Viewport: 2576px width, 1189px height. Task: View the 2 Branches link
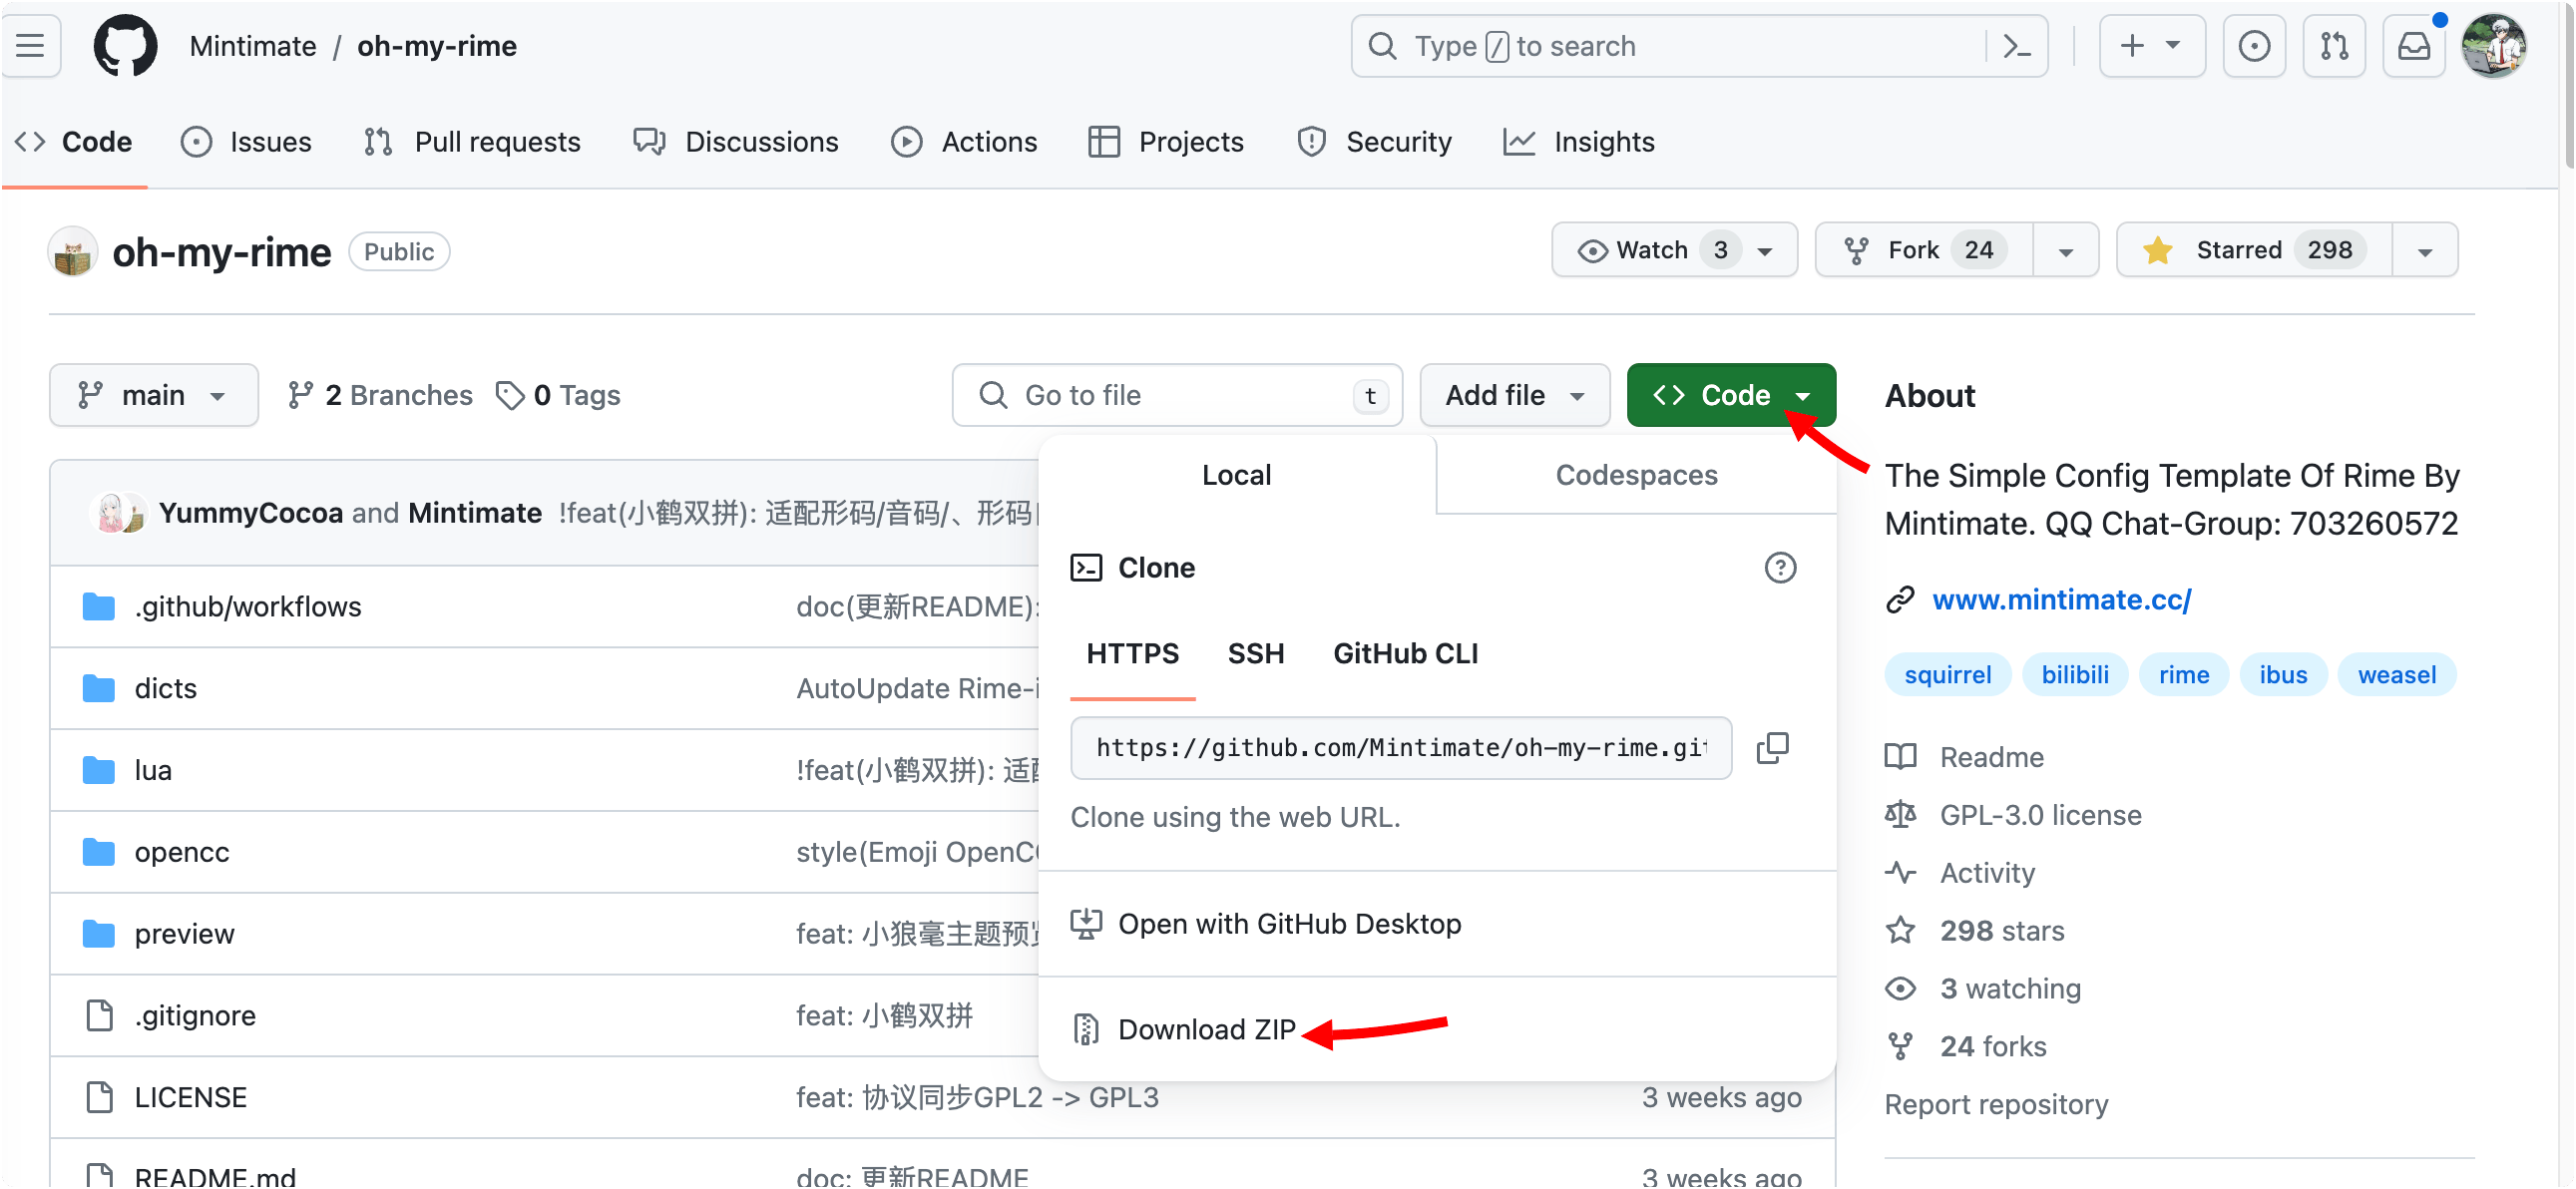380,396
